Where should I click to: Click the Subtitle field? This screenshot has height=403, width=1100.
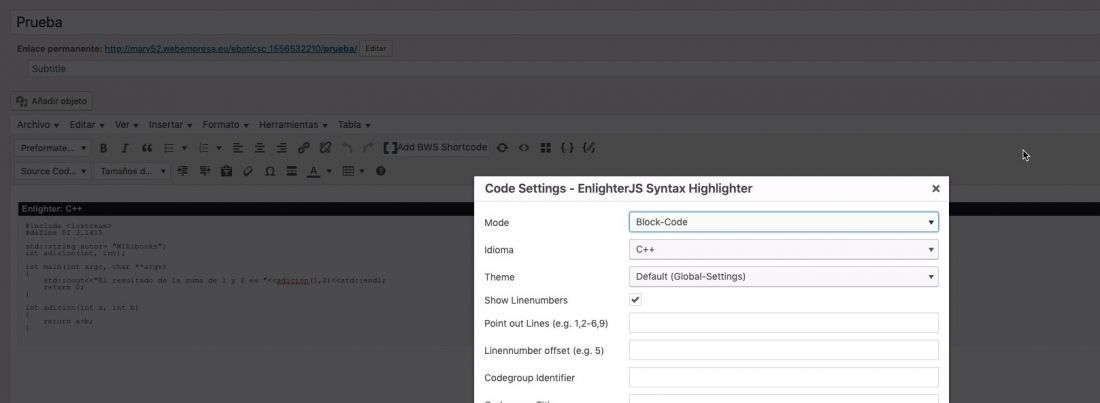(563, 69)
